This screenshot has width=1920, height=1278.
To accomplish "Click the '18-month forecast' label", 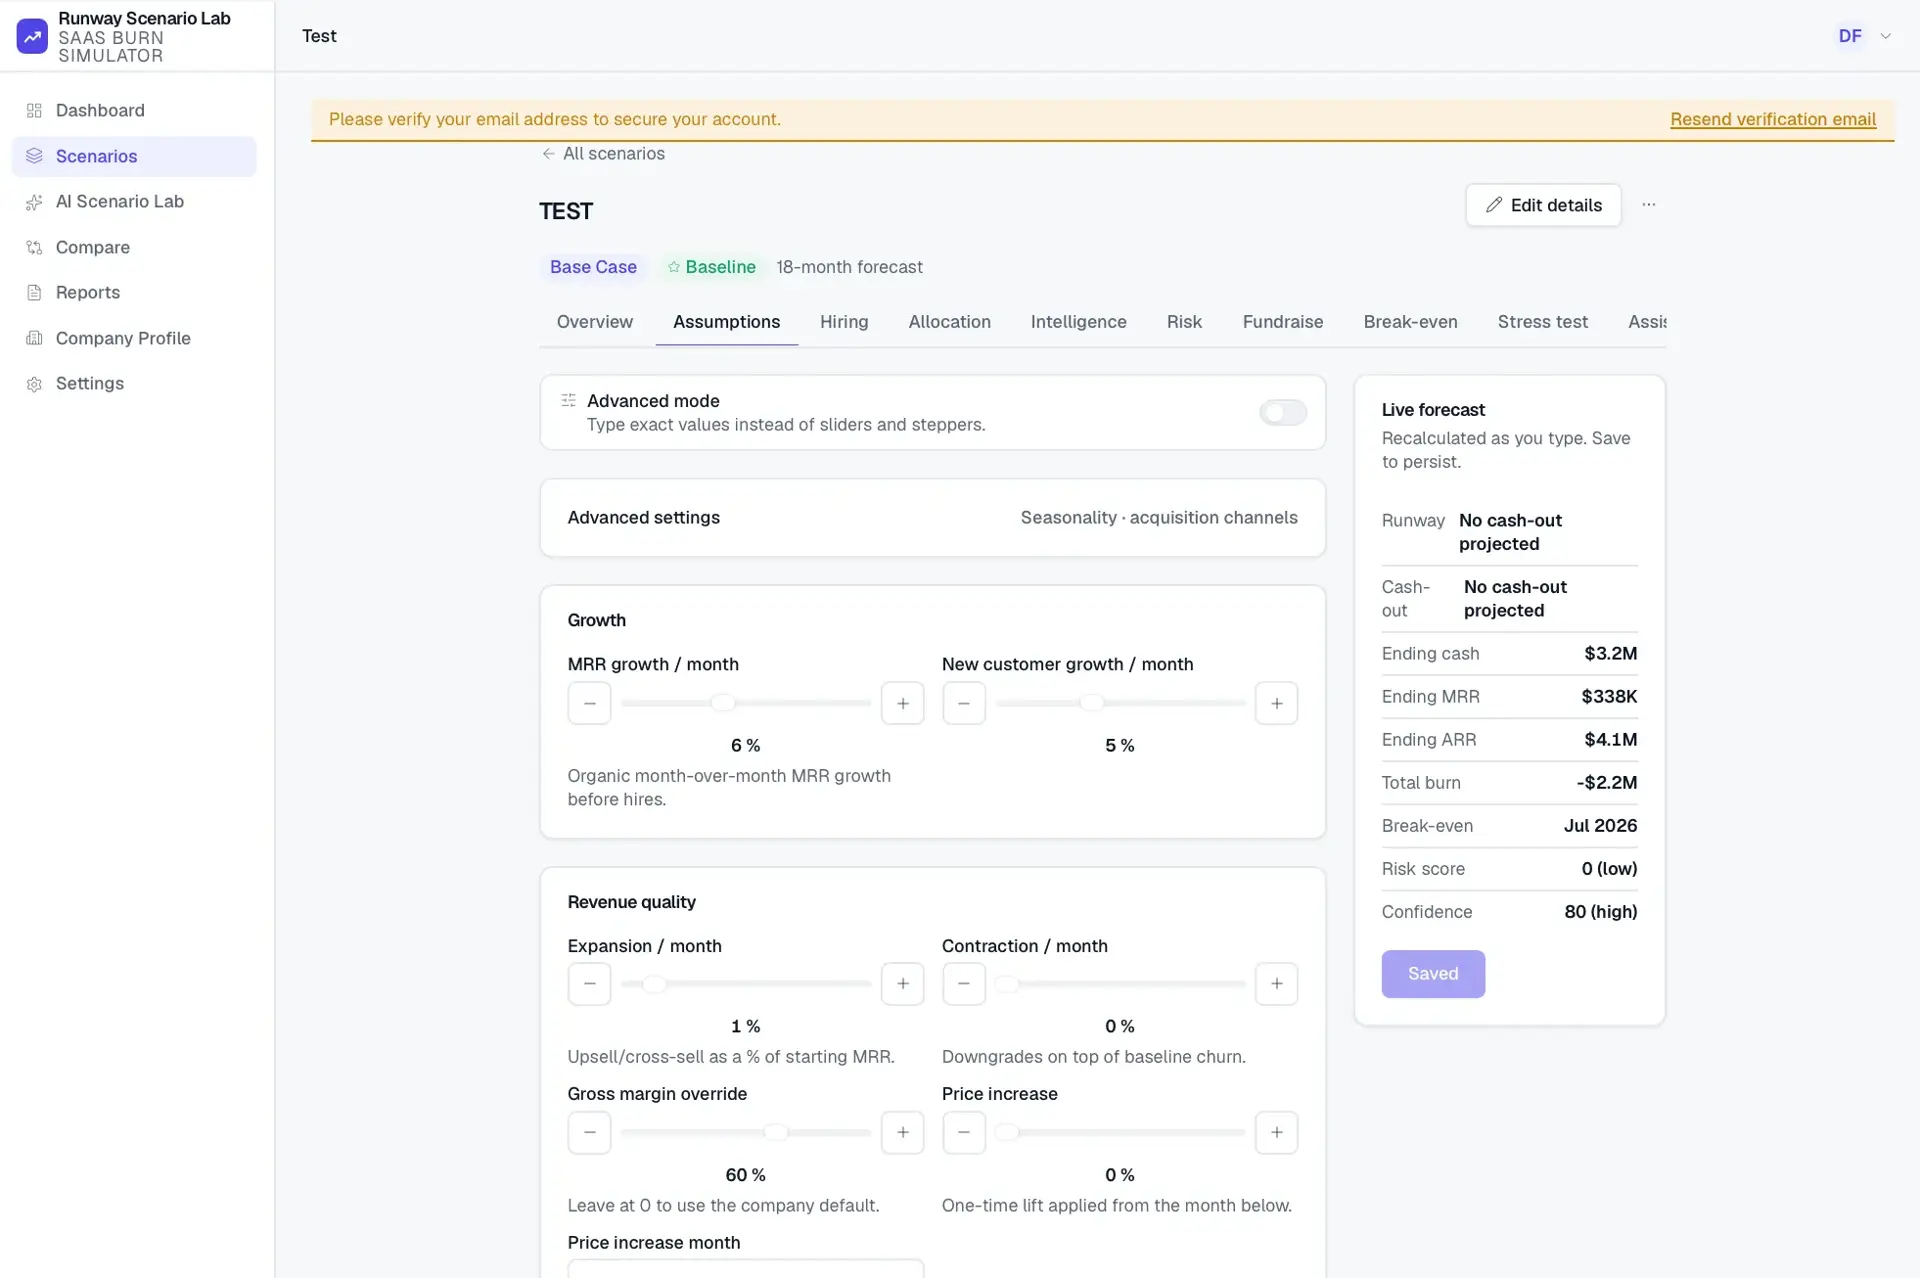I will point(849,267).
